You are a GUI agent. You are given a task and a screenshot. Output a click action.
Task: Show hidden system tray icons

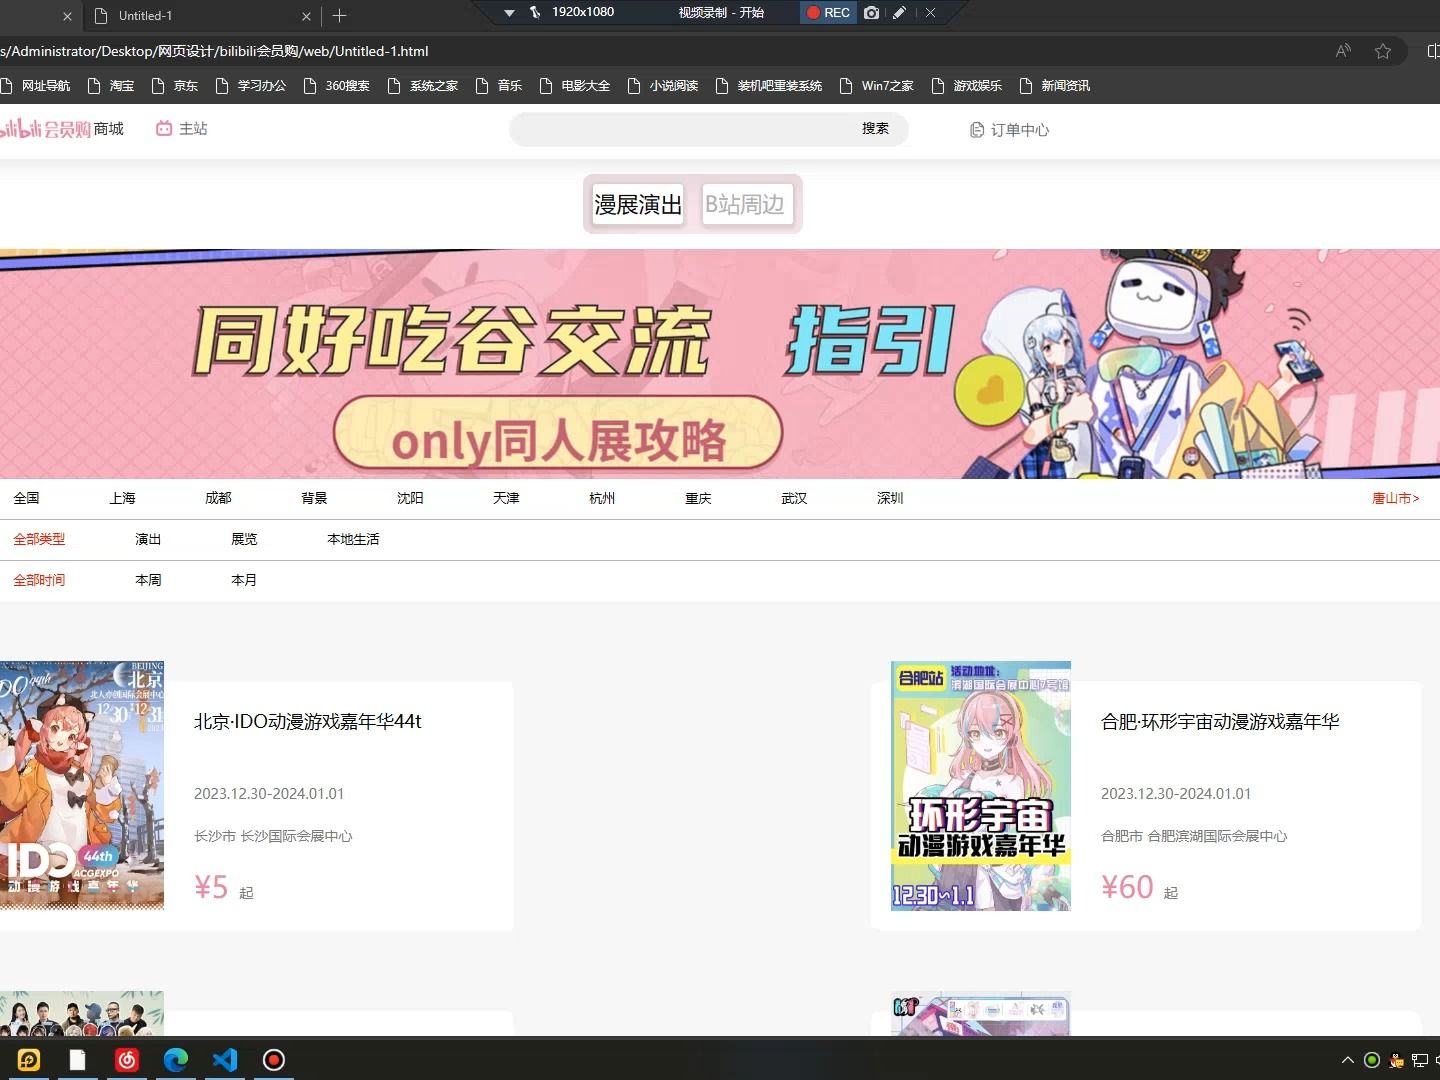(x=1347, y=1060)
